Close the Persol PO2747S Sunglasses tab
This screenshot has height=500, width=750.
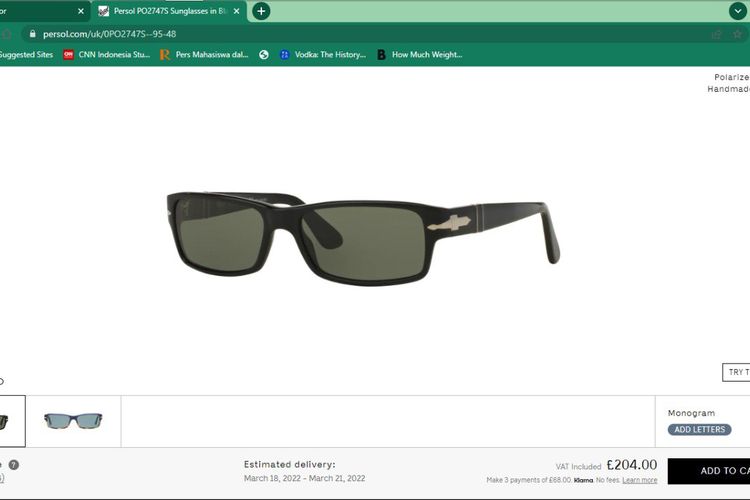pos(237,11)
